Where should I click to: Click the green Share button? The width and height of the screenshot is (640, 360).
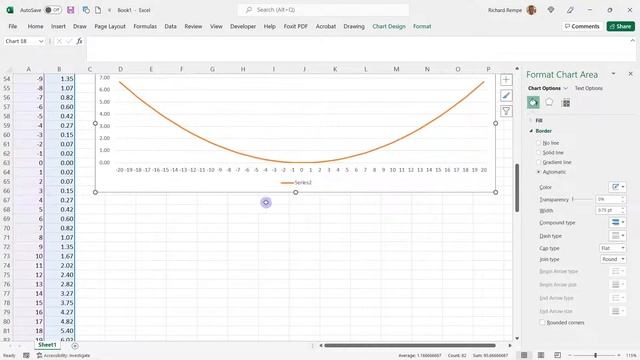[620, 26]
